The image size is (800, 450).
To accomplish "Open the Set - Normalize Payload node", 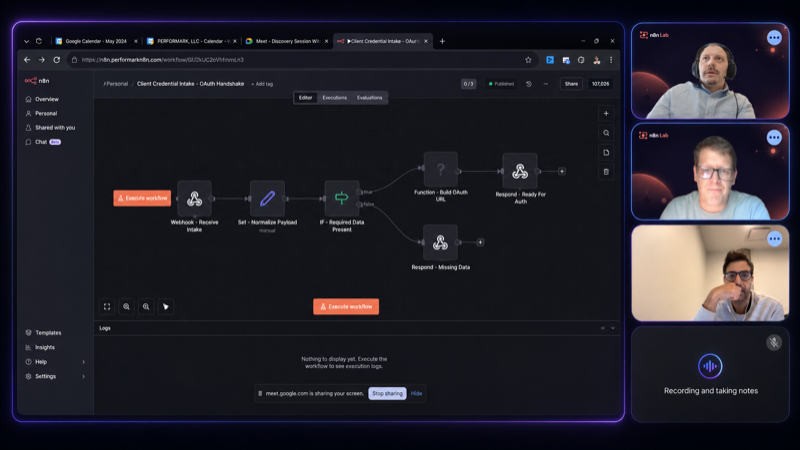I will tap(267, 198).
